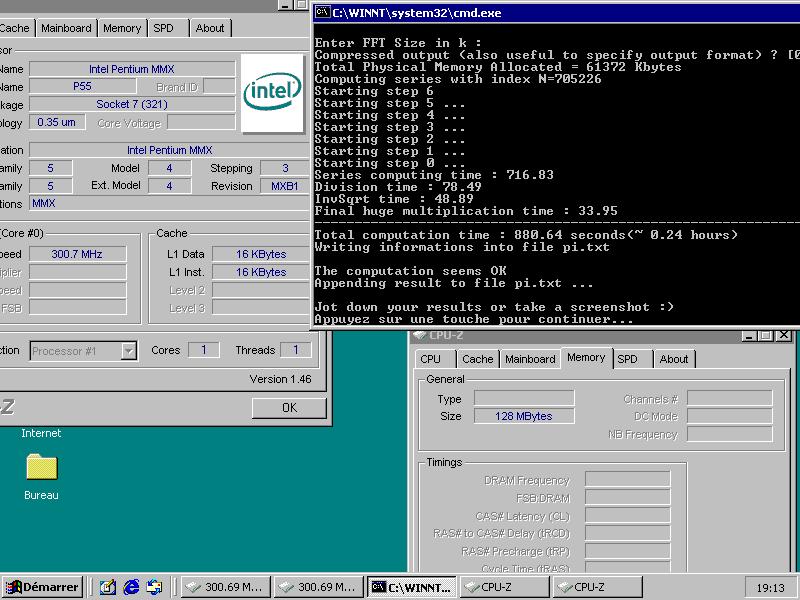Open the Mainboard tab in the processor CPU-Z window

tap(66, 28)
